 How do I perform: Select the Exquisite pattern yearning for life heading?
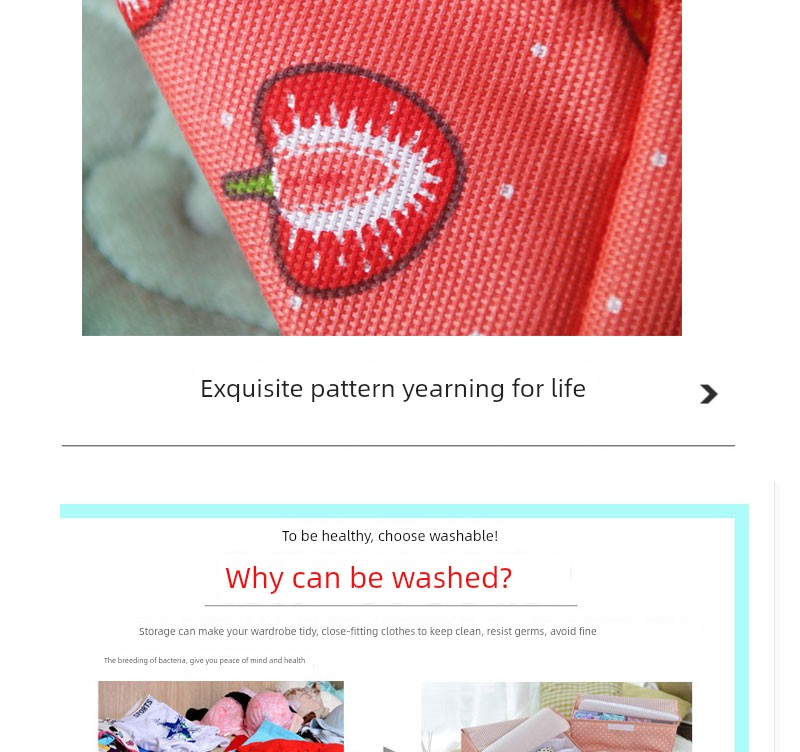coord(393,389)
